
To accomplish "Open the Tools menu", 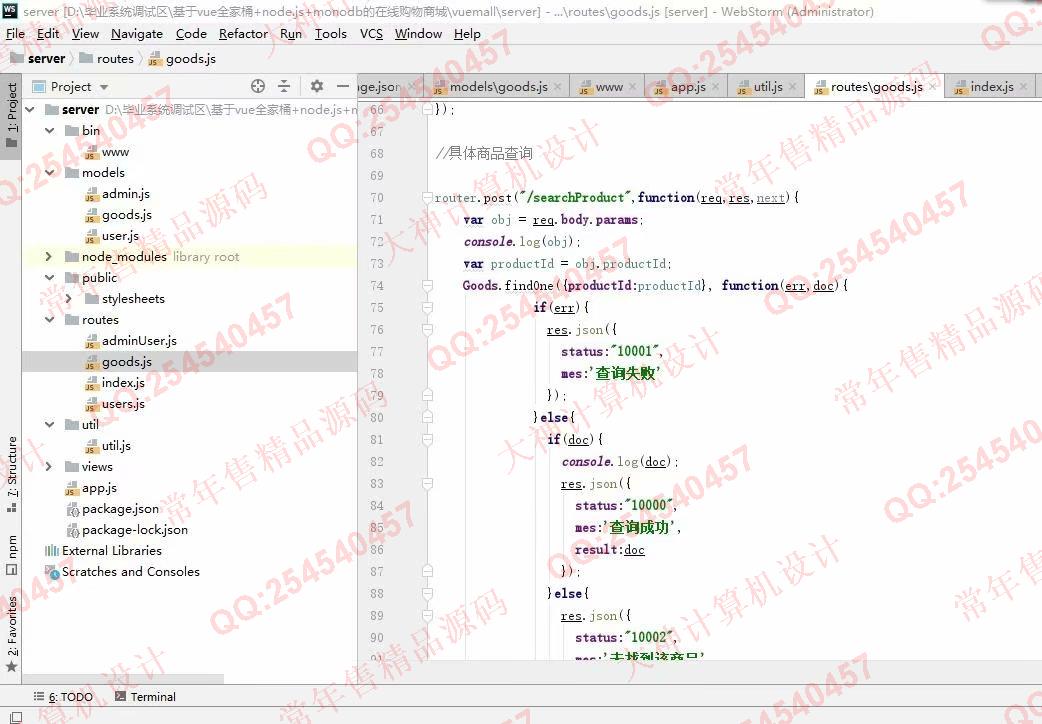I will 330,33.
